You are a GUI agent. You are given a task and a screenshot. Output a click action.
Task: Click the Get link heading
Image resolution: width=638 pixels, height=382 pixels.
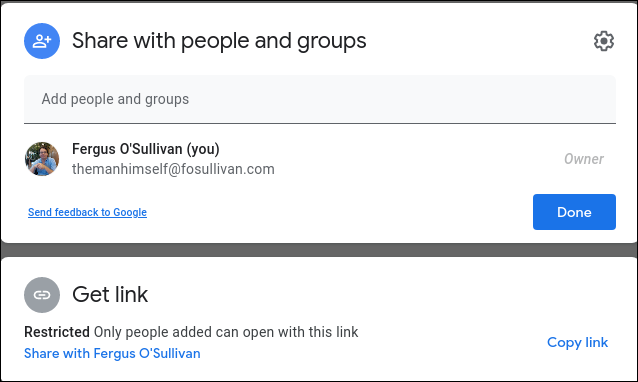click(110, 295)
